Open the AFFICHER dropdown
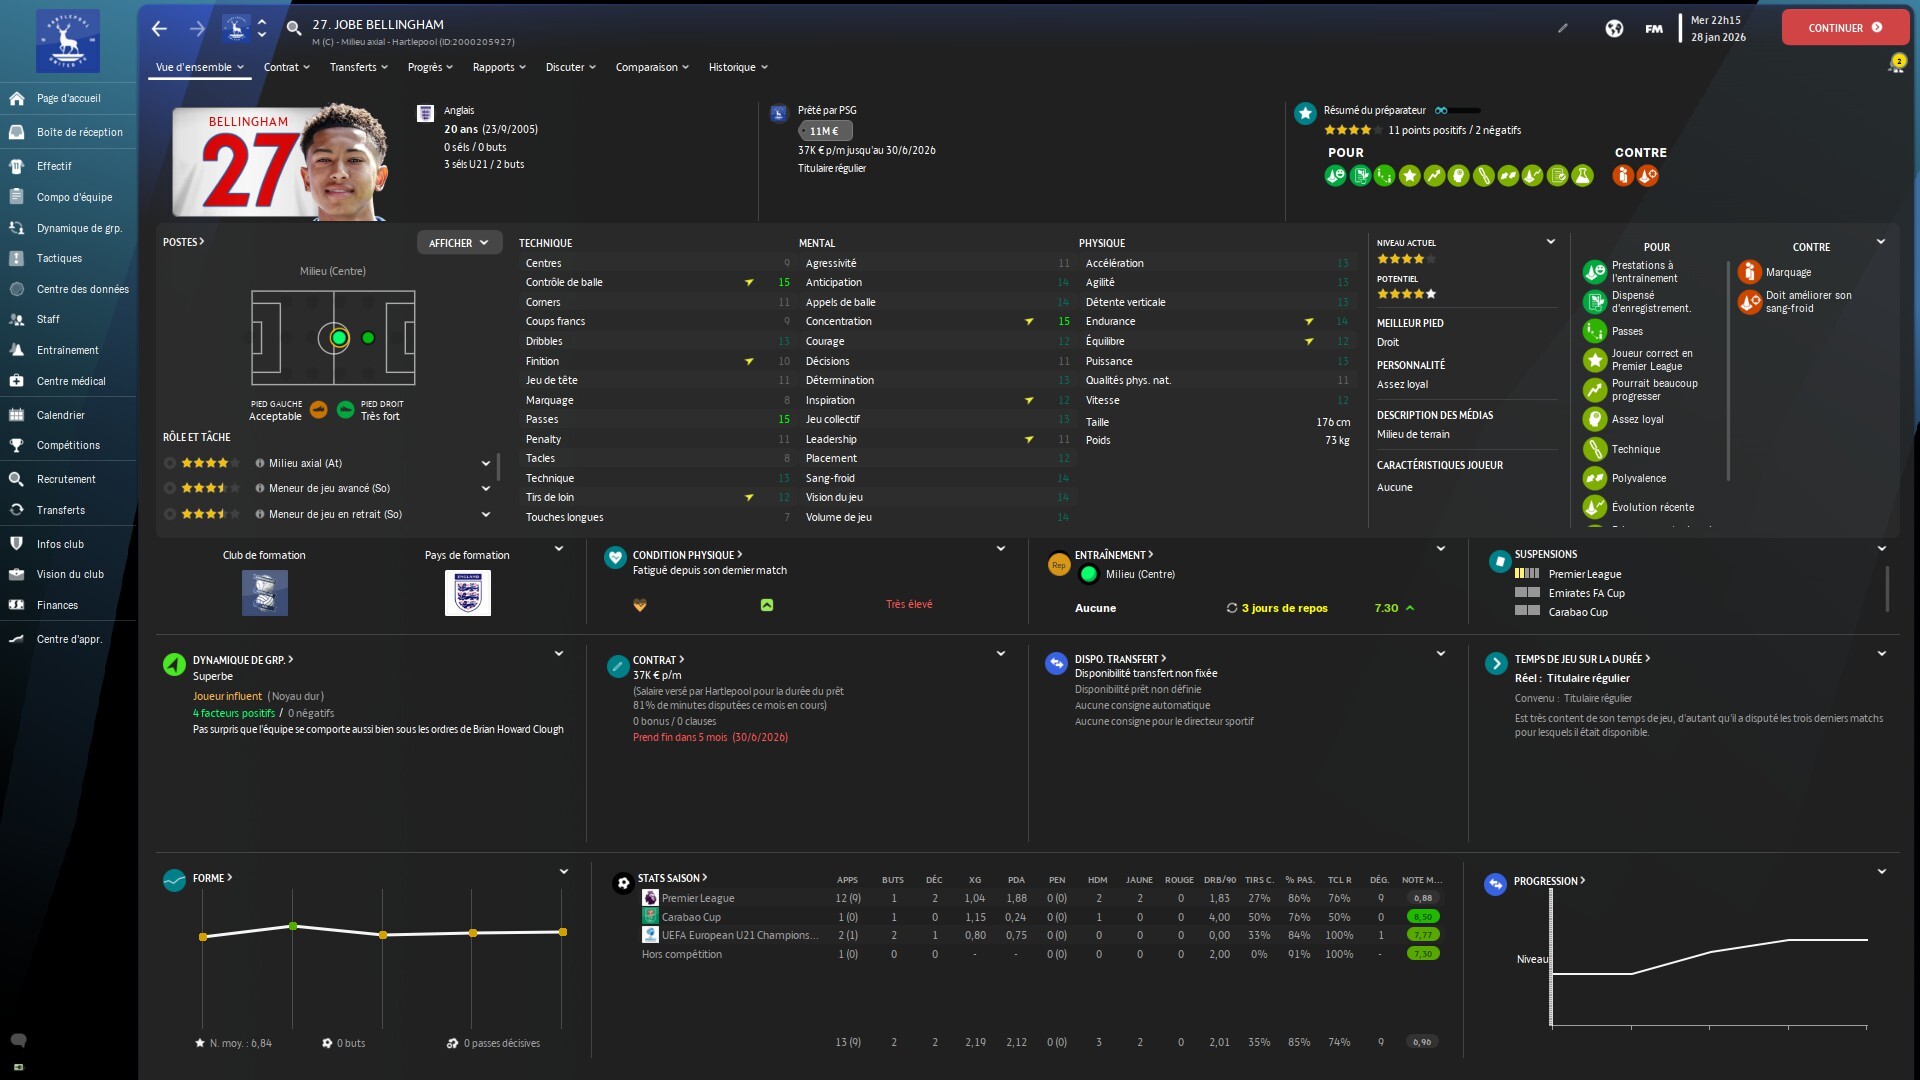The width and height of the screenshot is (1920, 1080). tap(459, 243)
